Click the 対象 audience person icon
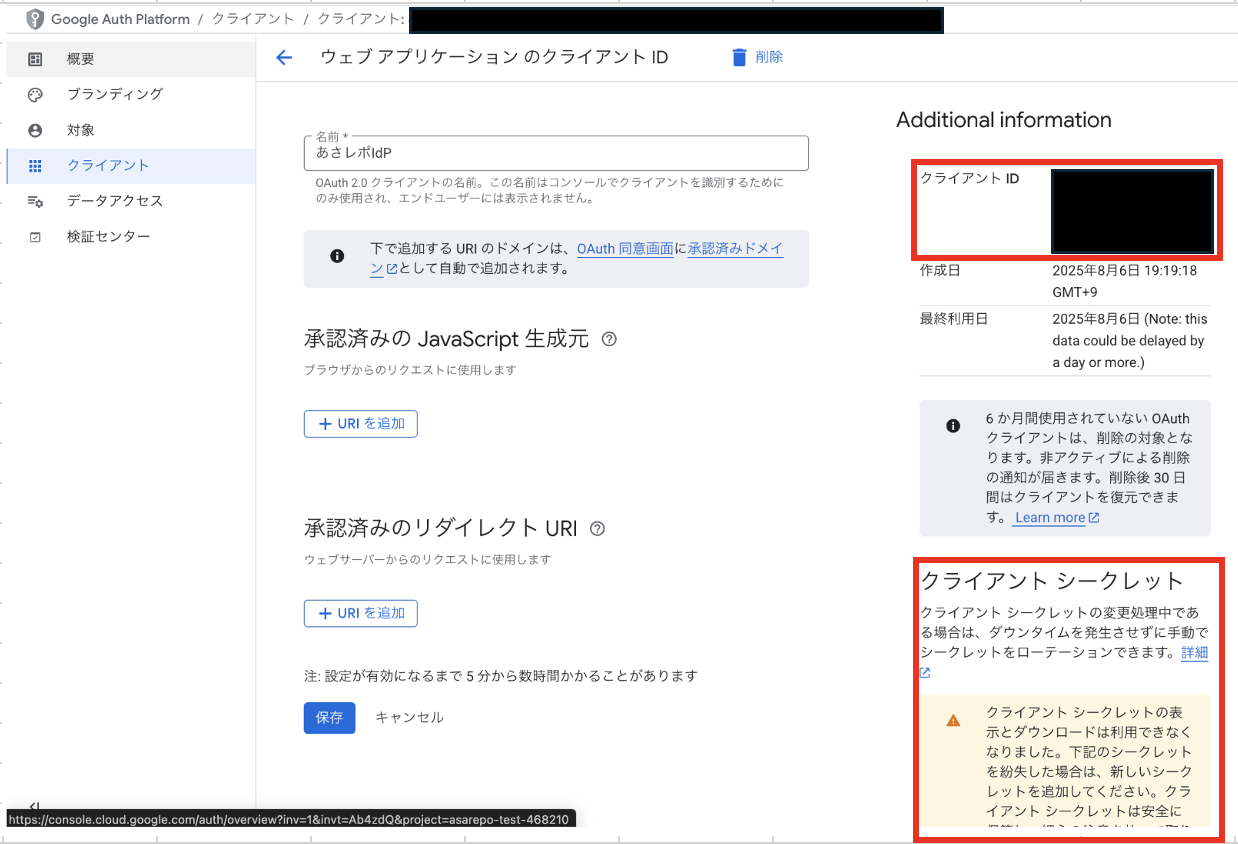 coord(36,130)
